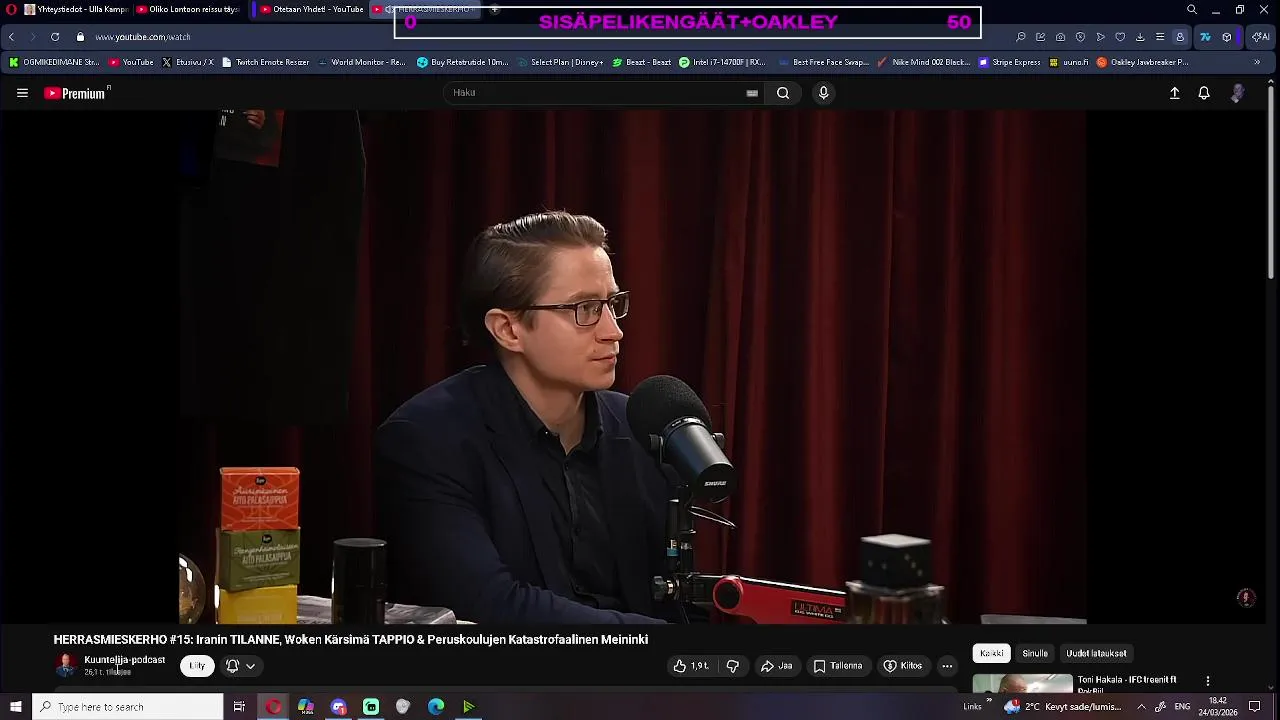Open Kuuntelijja-podcast channel avatar
The width and height of the screenshot is (1280, 720).
[x=66, y=665]
